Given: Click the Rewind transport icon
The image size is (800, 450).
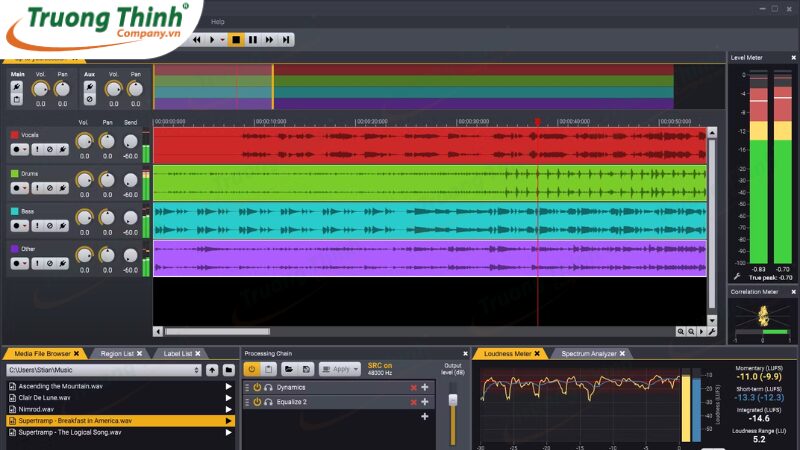Looking at the screenshot, I should tap(197, 40).
